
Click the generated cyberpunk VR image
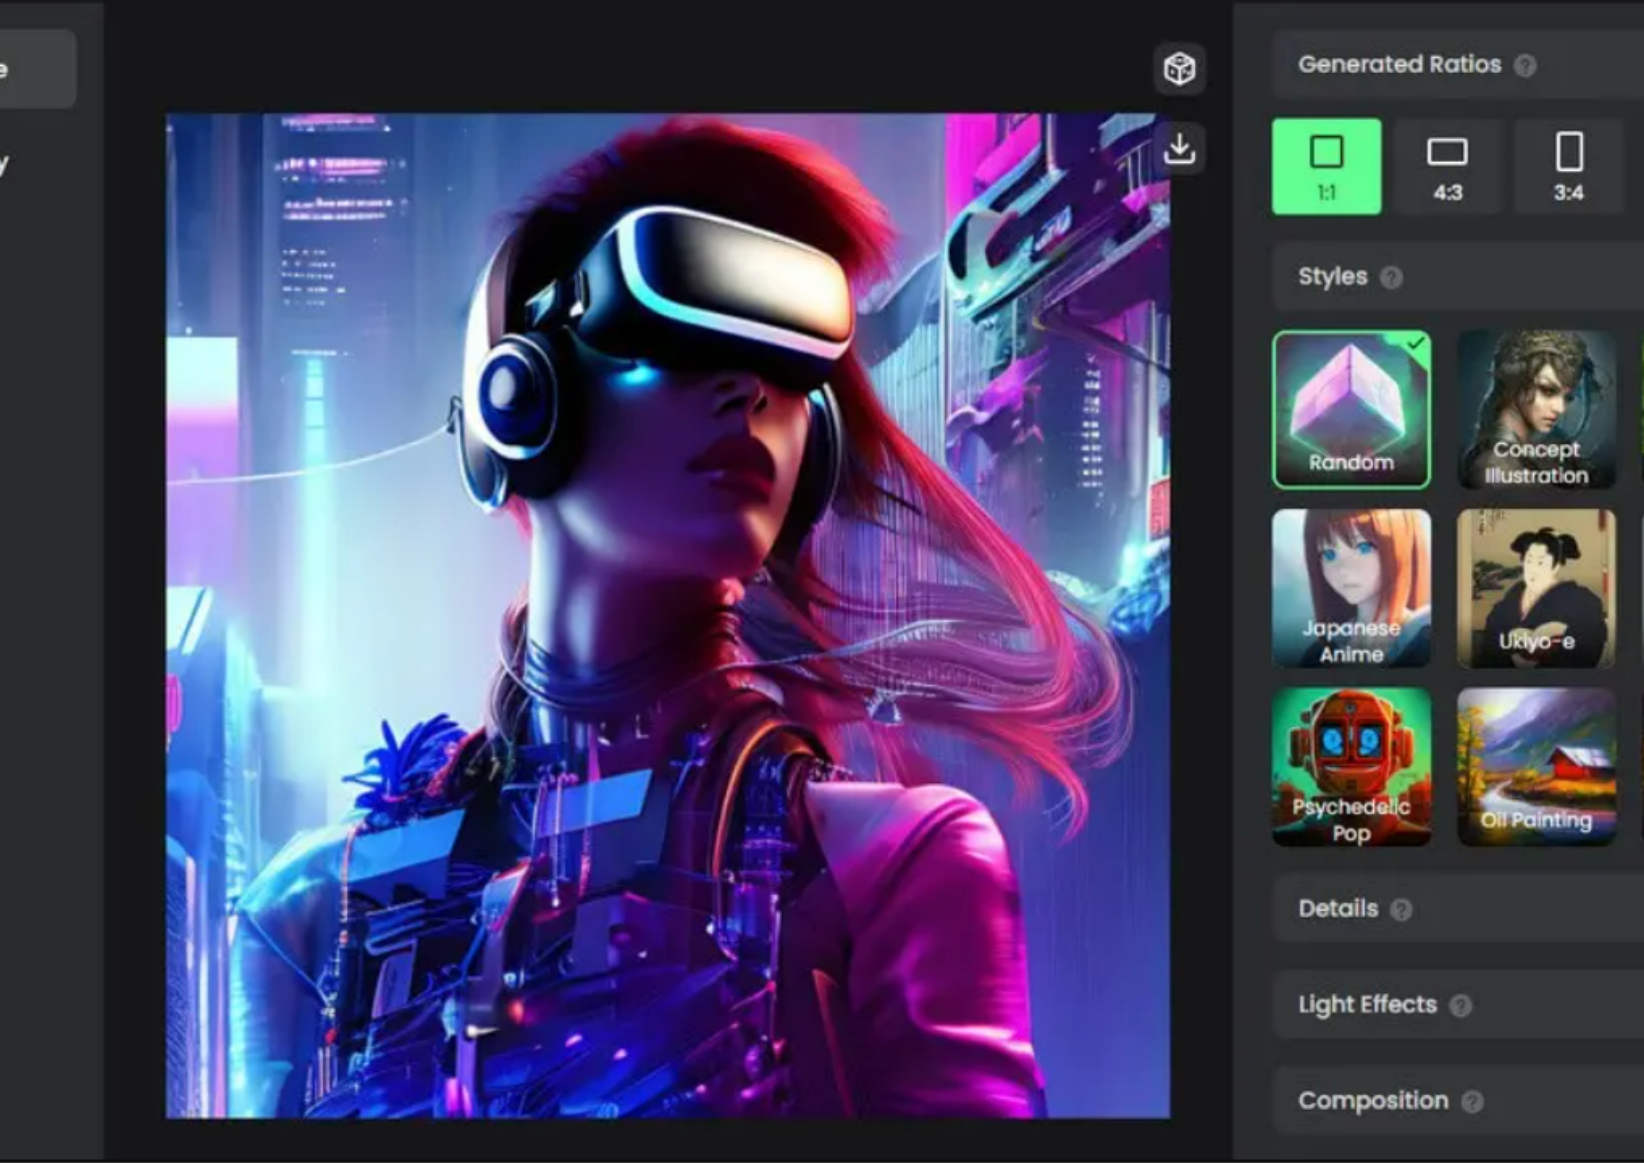pos(667,615)
